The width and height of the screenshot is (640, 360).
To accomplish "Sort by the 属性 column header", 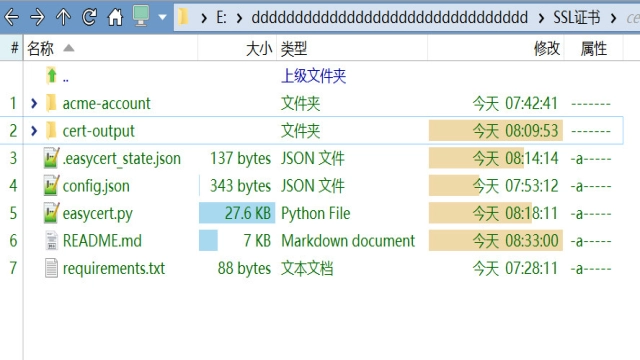I will (x=593, y=49).
